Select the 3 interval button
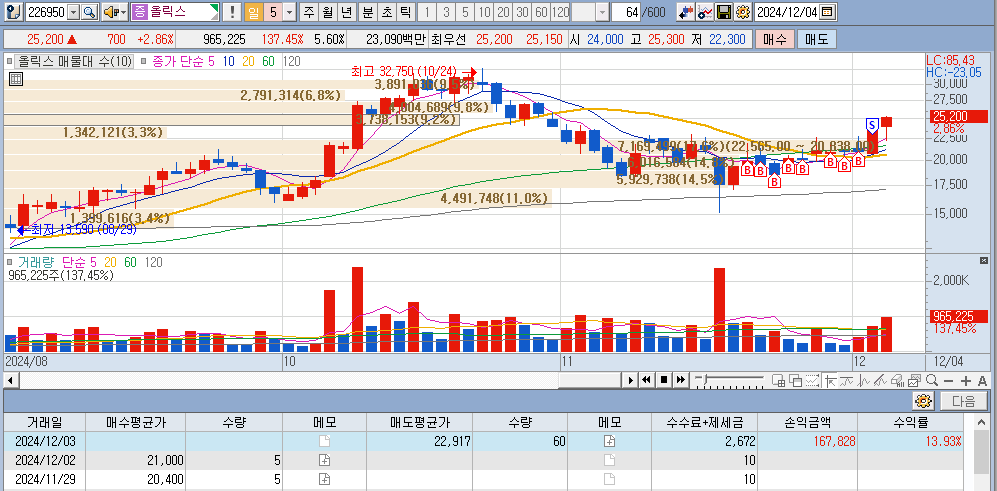The image size is (997, 491). click(x=446, y=11)
